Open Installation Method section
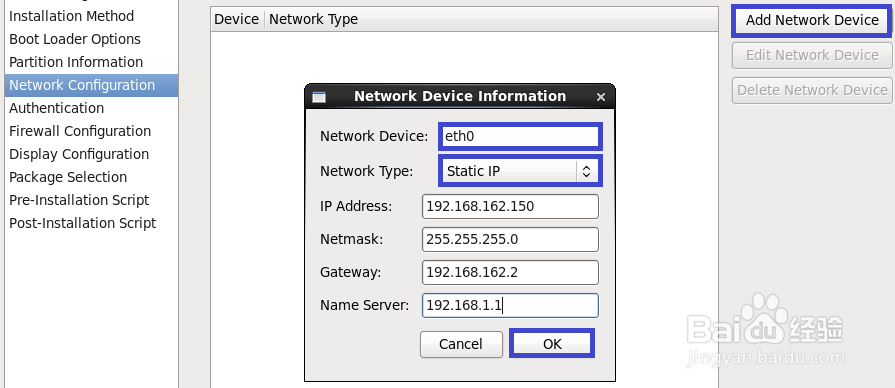The height and width of the screenshot is (388, 895). 91,16
